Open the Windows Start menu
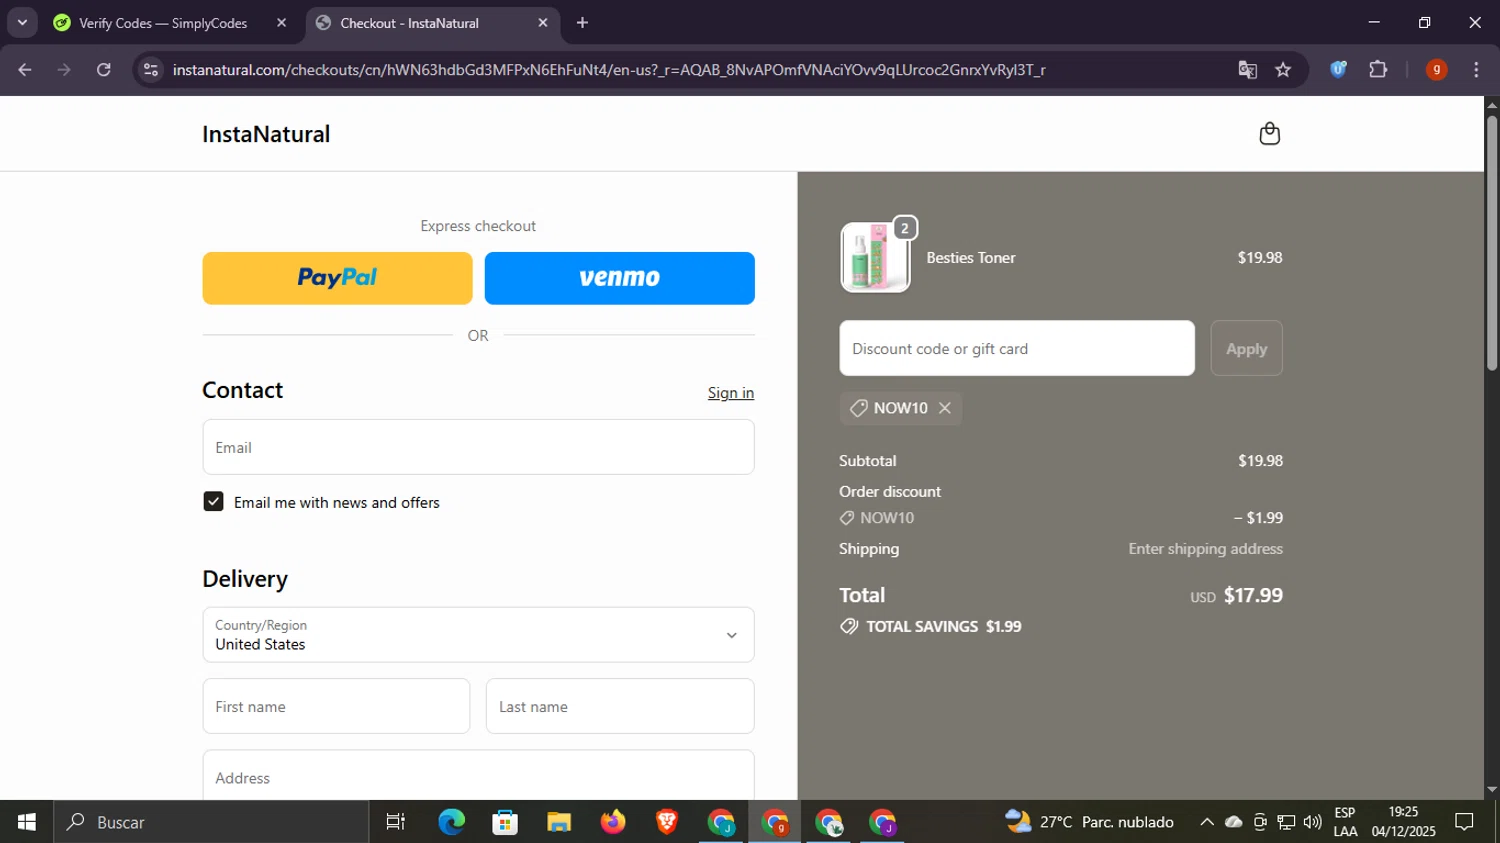1500x843 pixels. (x=26, y=822)
